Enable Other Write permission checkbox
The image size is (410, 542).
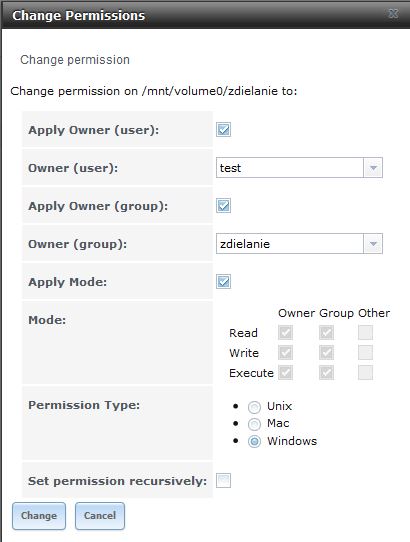(x=365, y=353)
